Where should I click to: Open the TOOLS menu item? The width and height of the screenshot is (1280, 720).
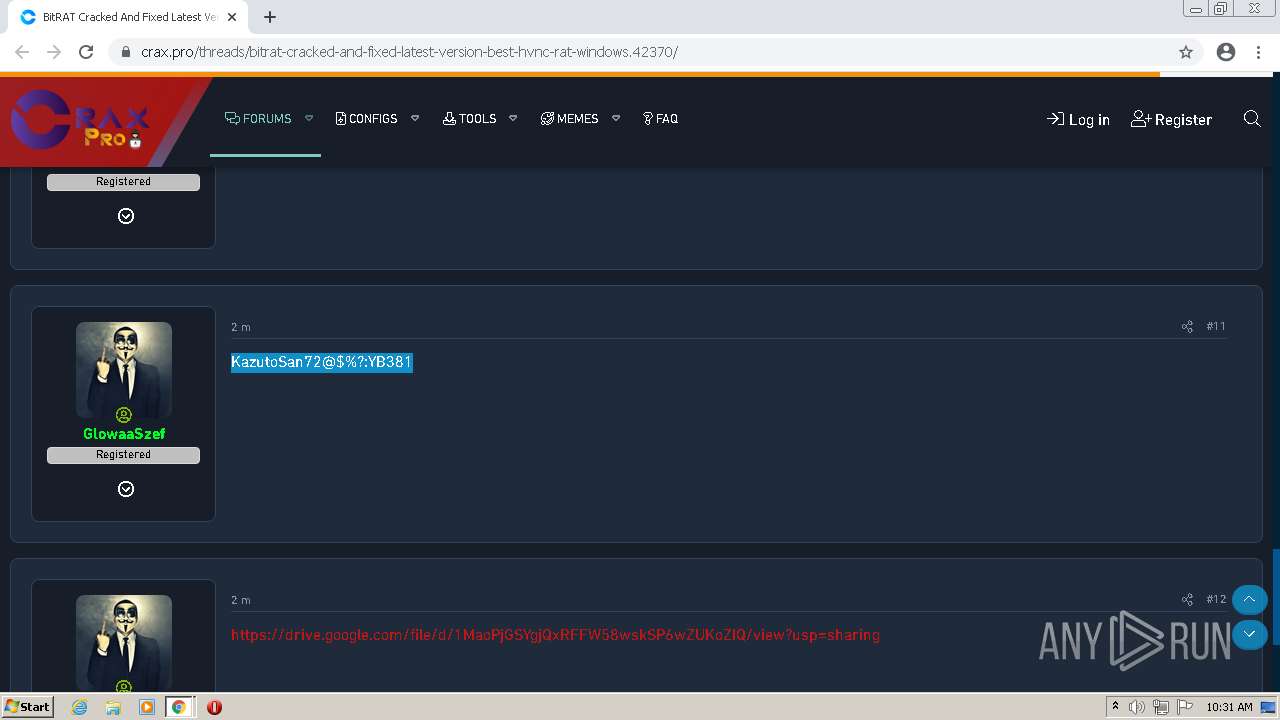[x=469, y=118]
